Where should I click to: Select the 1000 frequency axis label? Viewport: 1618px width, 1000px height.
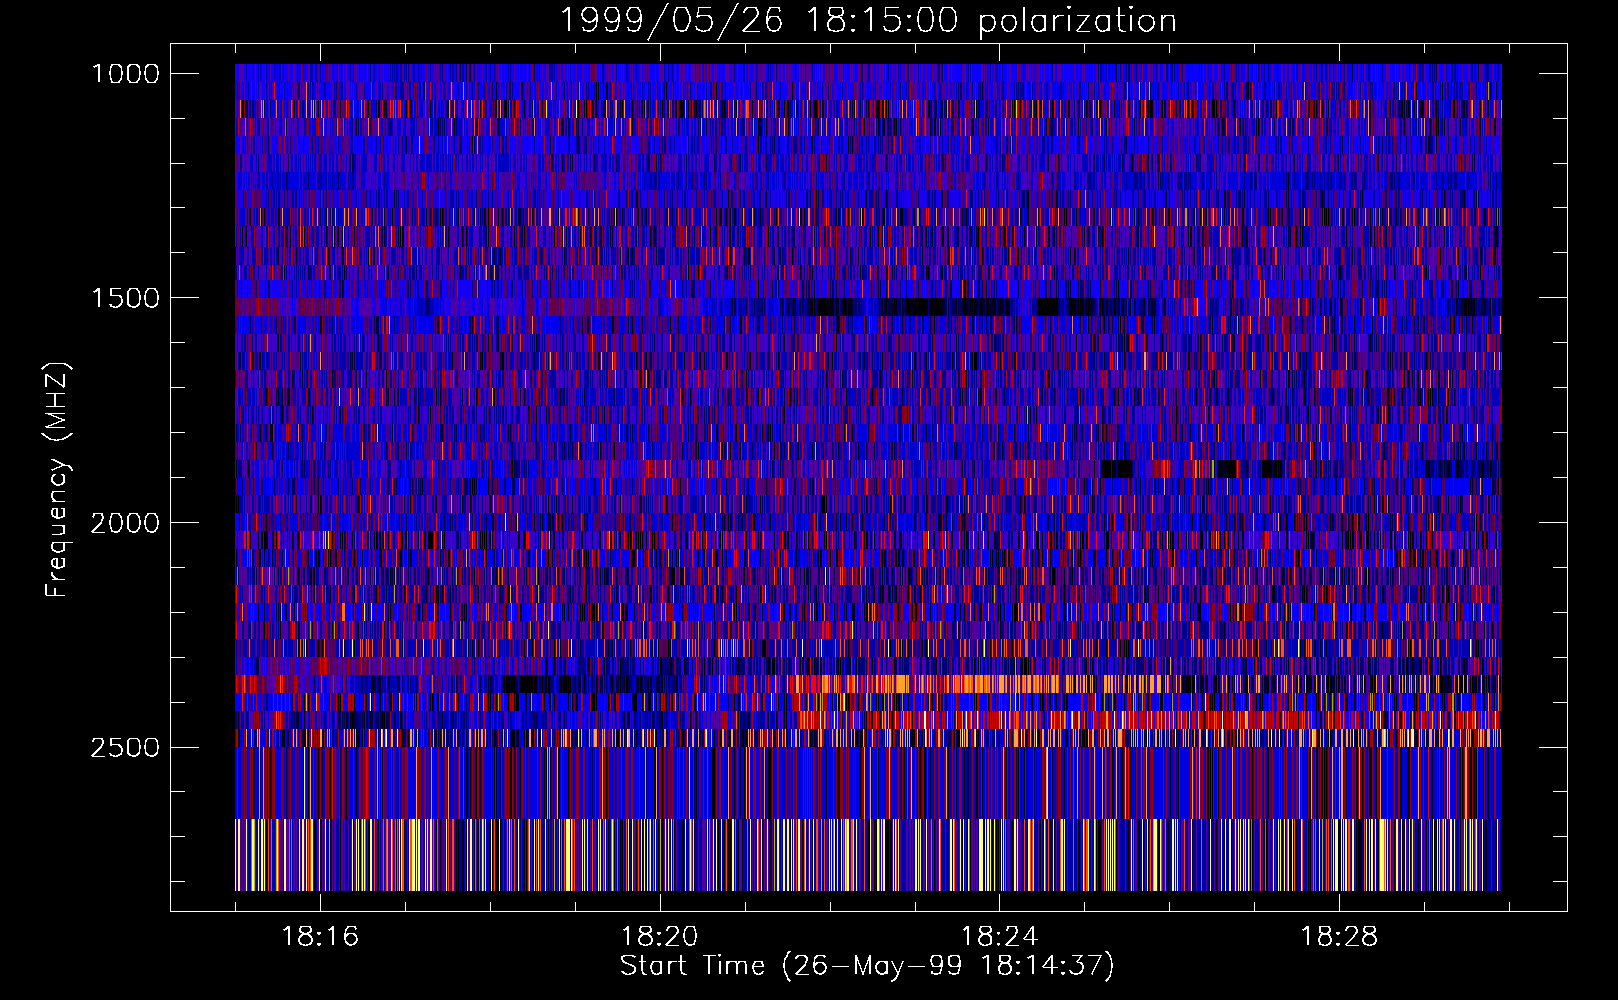click(125, 74)
